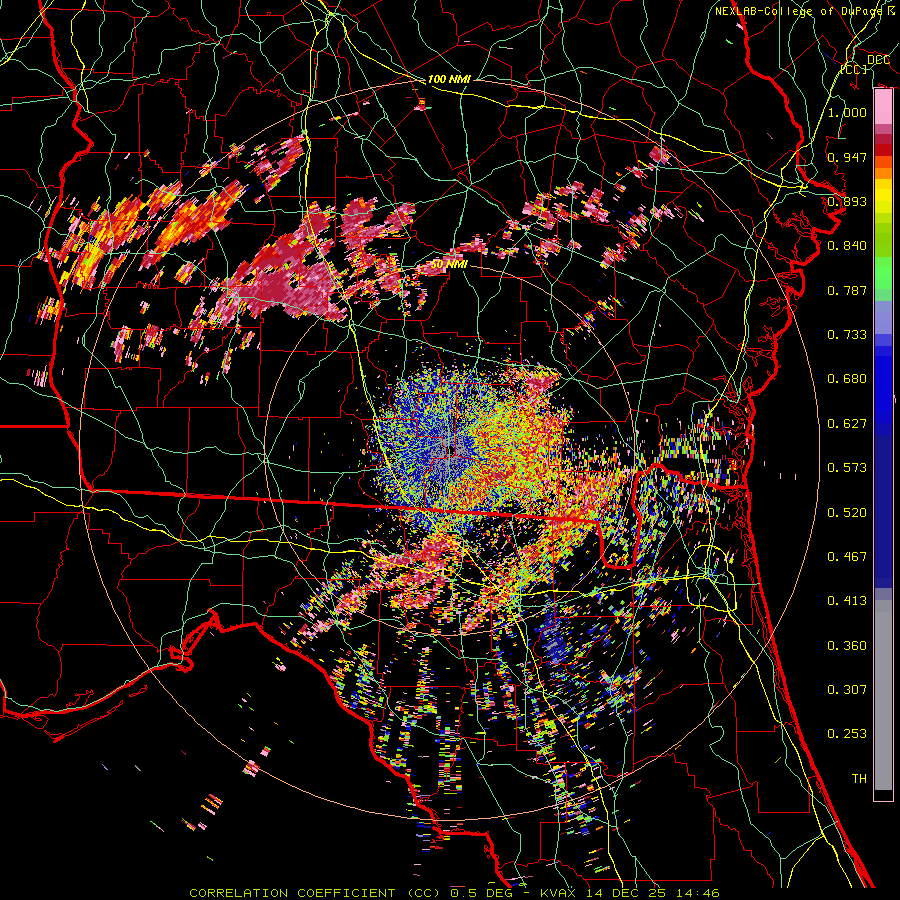
Task: Click the 0.307 scale value
Action: point(847,690)
